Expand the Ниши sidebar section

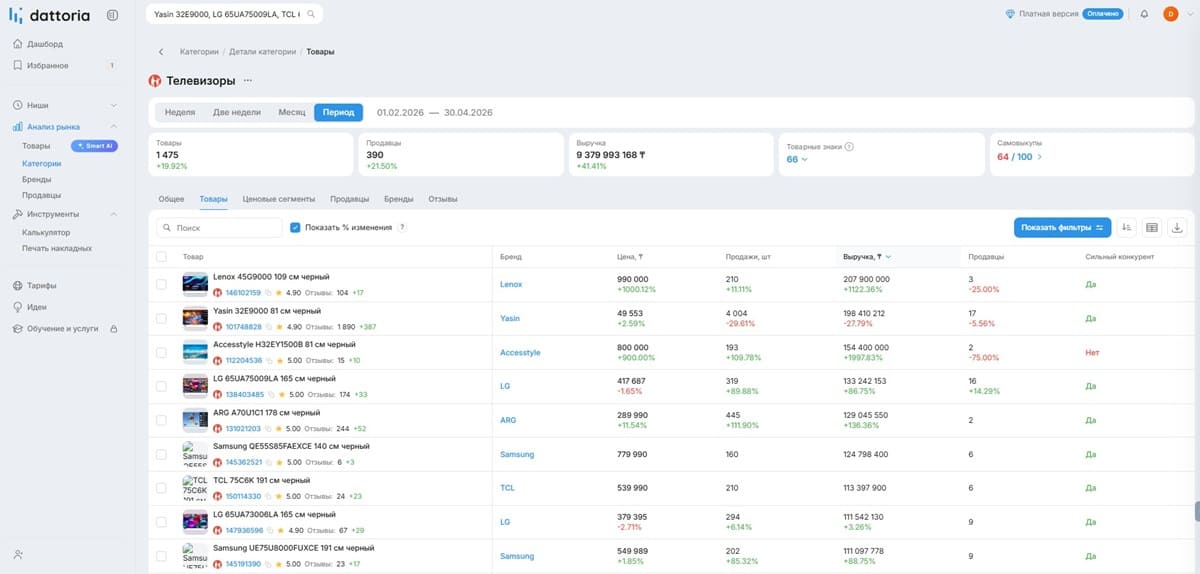coord(113,105)
